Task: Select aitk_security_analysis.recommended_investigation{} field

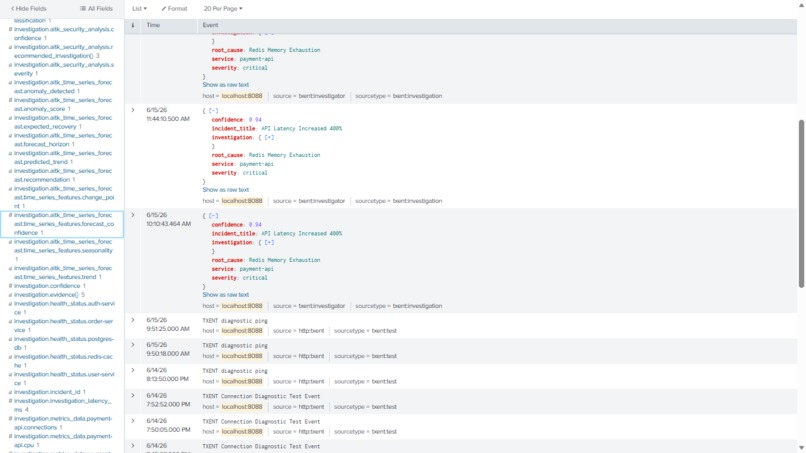Action: 62,51
